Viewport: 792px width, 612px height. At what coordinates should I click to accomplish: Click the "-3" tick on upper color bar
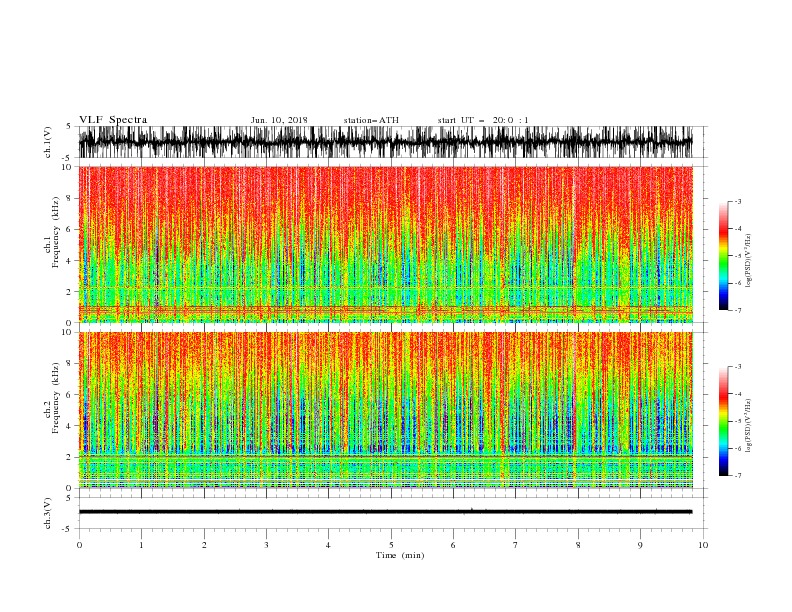tap(738, 201)
